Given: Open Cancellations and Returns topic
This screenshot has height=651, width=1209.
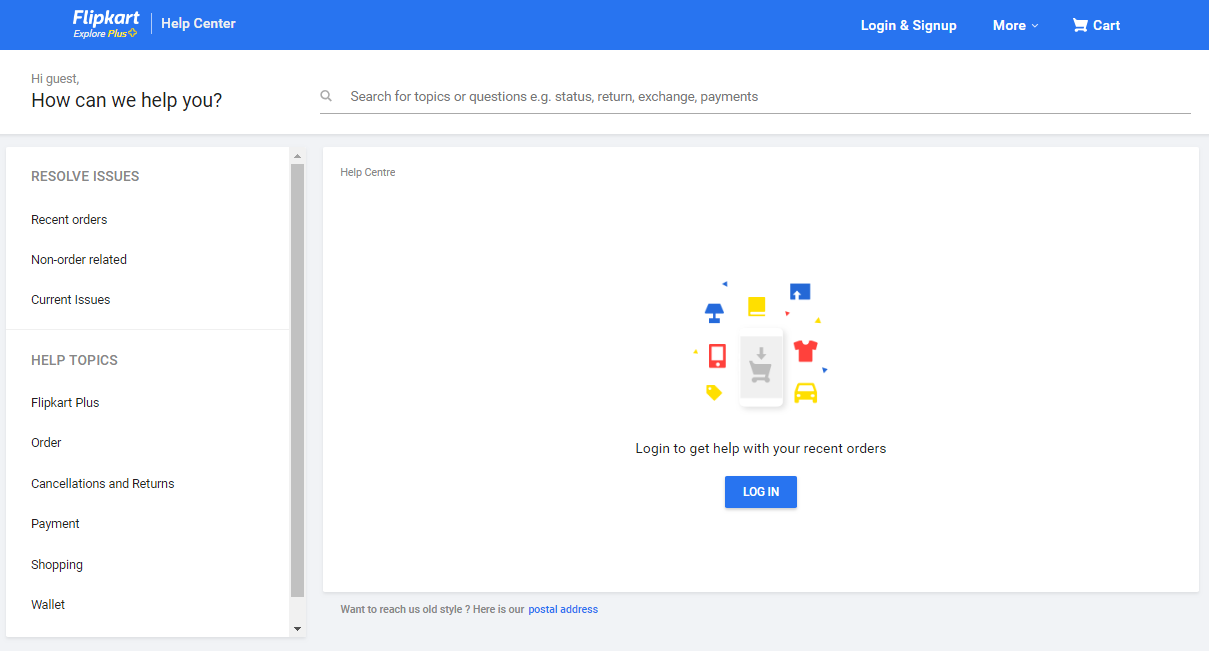Looking at the screenshot, I should point(102,483).
